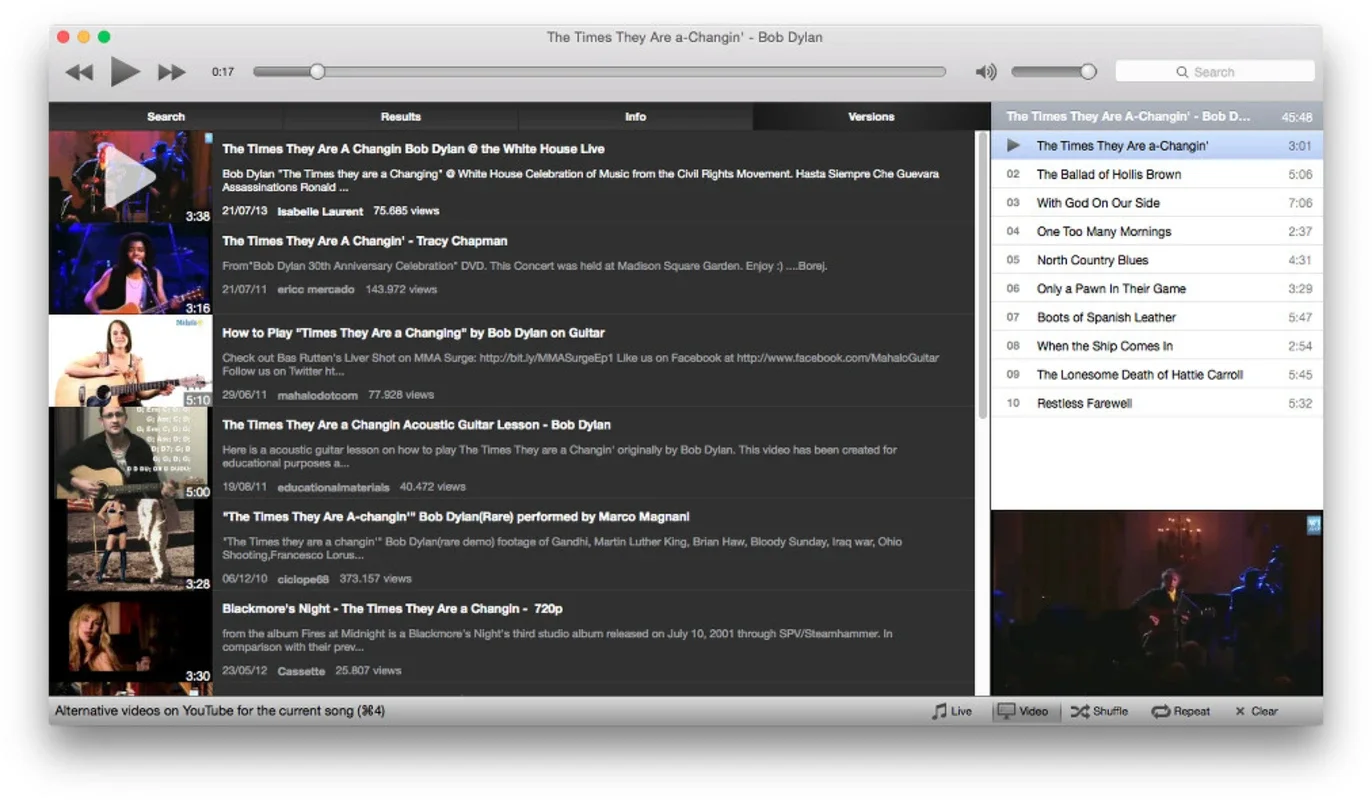The image size is (1372, 800).
Task: Play track 08 When the Ship Comes In
Action: (1157, 346)
